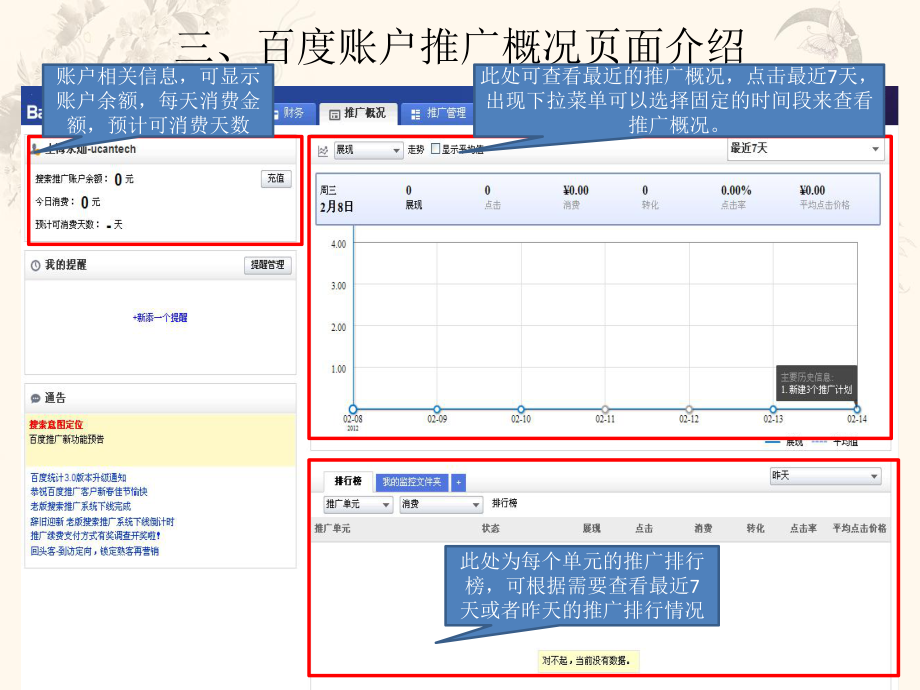
Task: Open the 昨天 dropdown in ranking panel
Action: click(x=826, y=476)
